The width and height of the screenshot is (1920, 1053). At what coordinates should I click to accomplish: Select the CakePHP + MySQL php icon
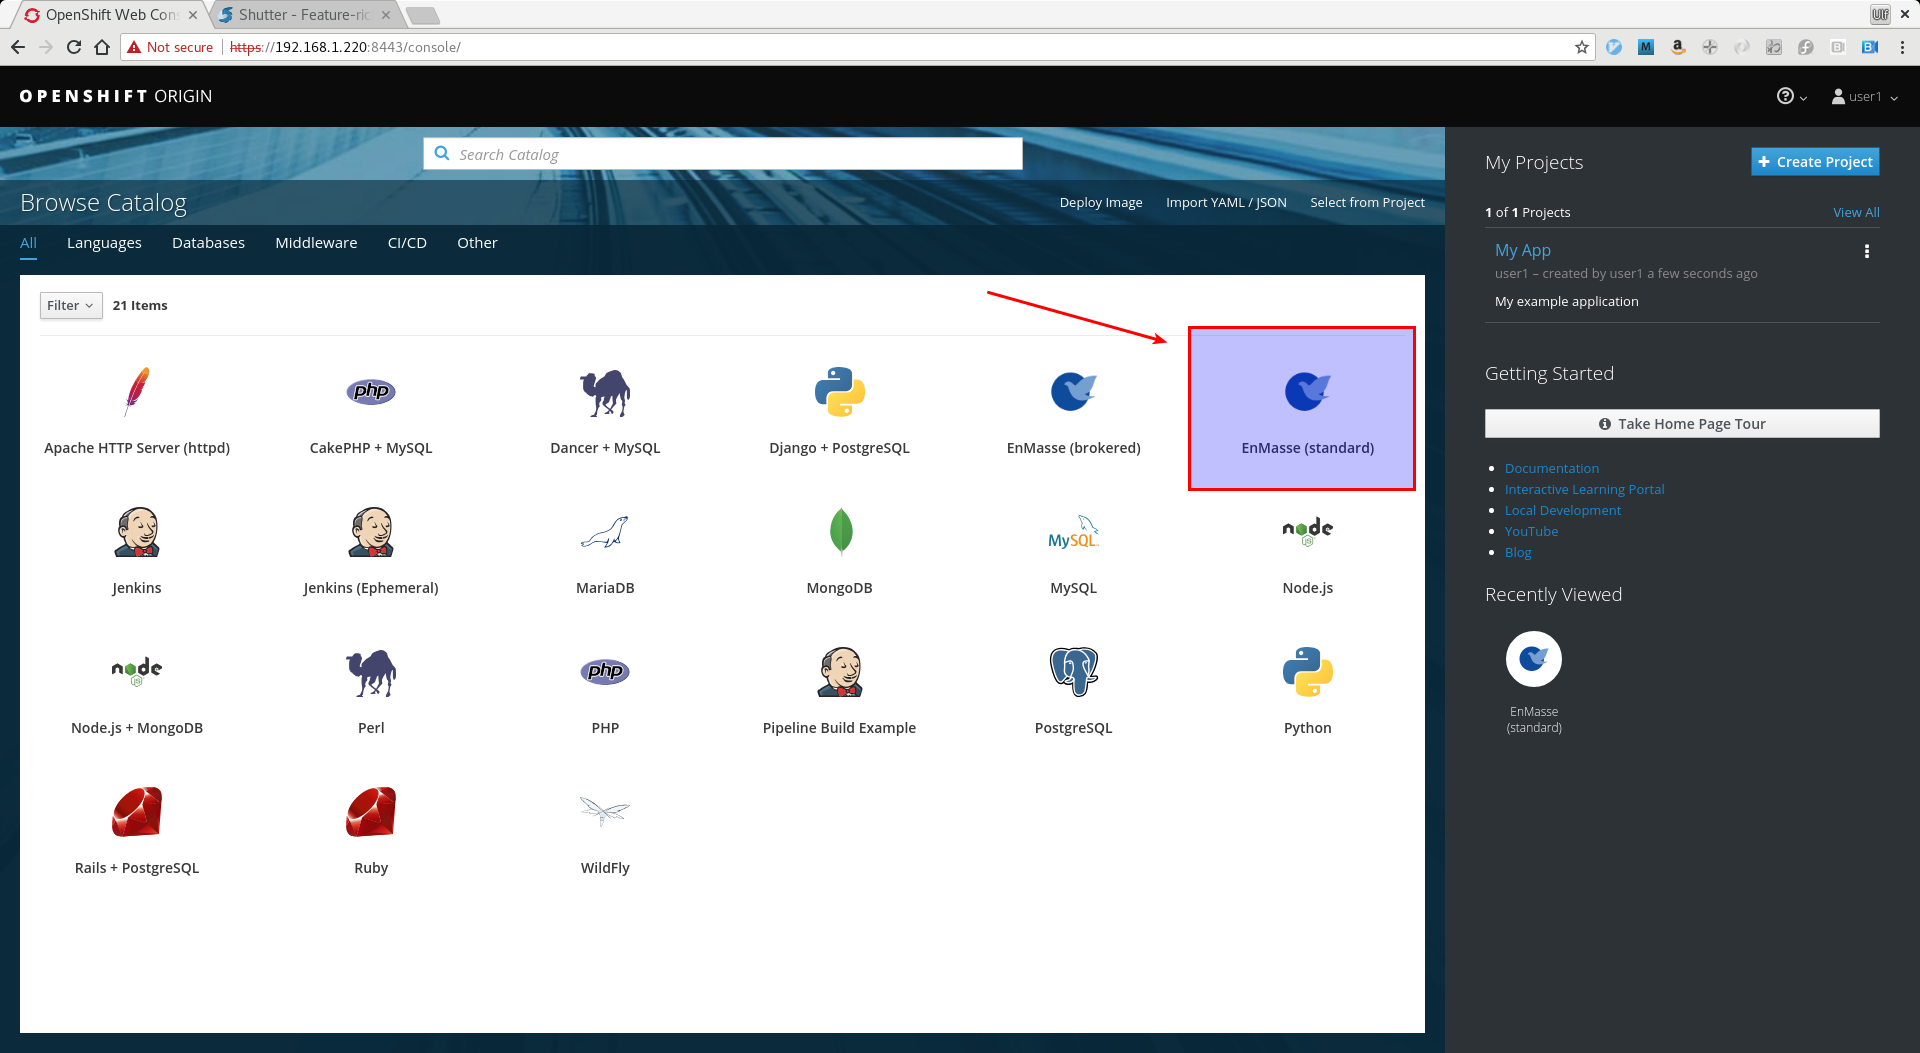click(x=371, y=391)
